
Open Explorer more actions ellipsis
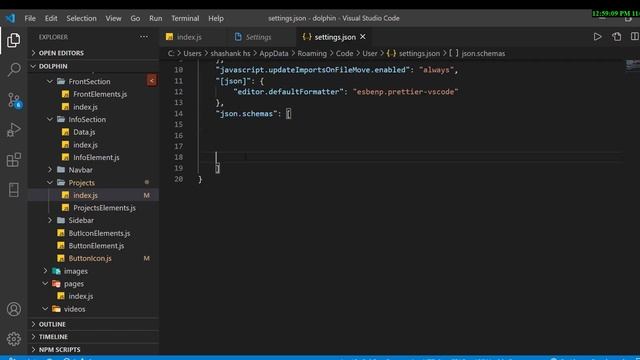144,37
